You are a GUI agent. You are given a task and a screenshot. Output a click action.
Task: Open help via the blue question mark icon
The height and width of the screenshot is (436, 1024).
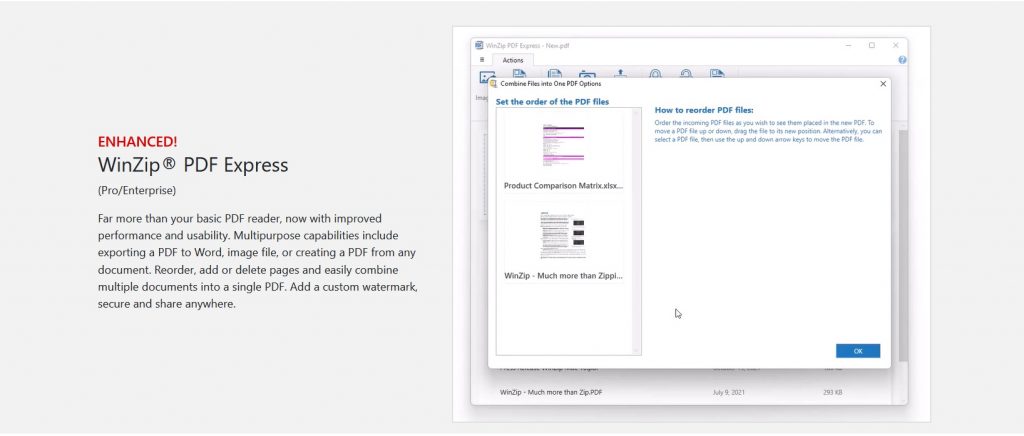tap(902, 59)
